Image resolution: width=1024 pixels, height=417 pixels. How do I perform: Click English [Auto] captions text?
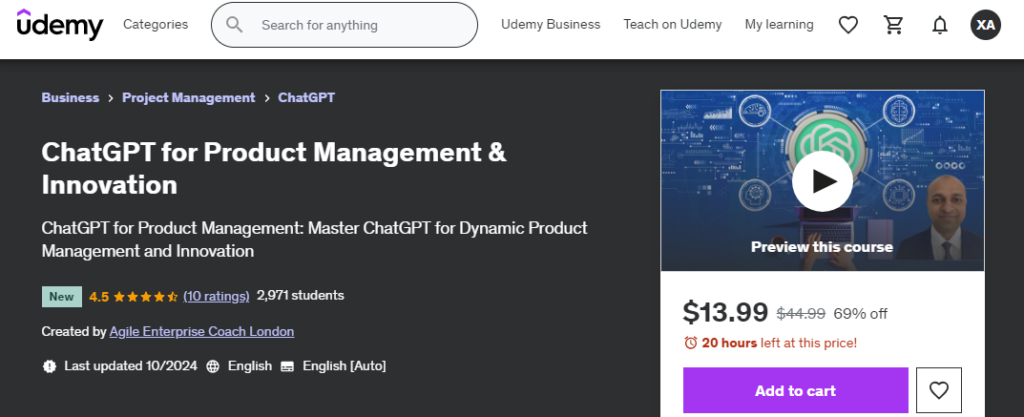pyautogui.click(x=344, y=366)
